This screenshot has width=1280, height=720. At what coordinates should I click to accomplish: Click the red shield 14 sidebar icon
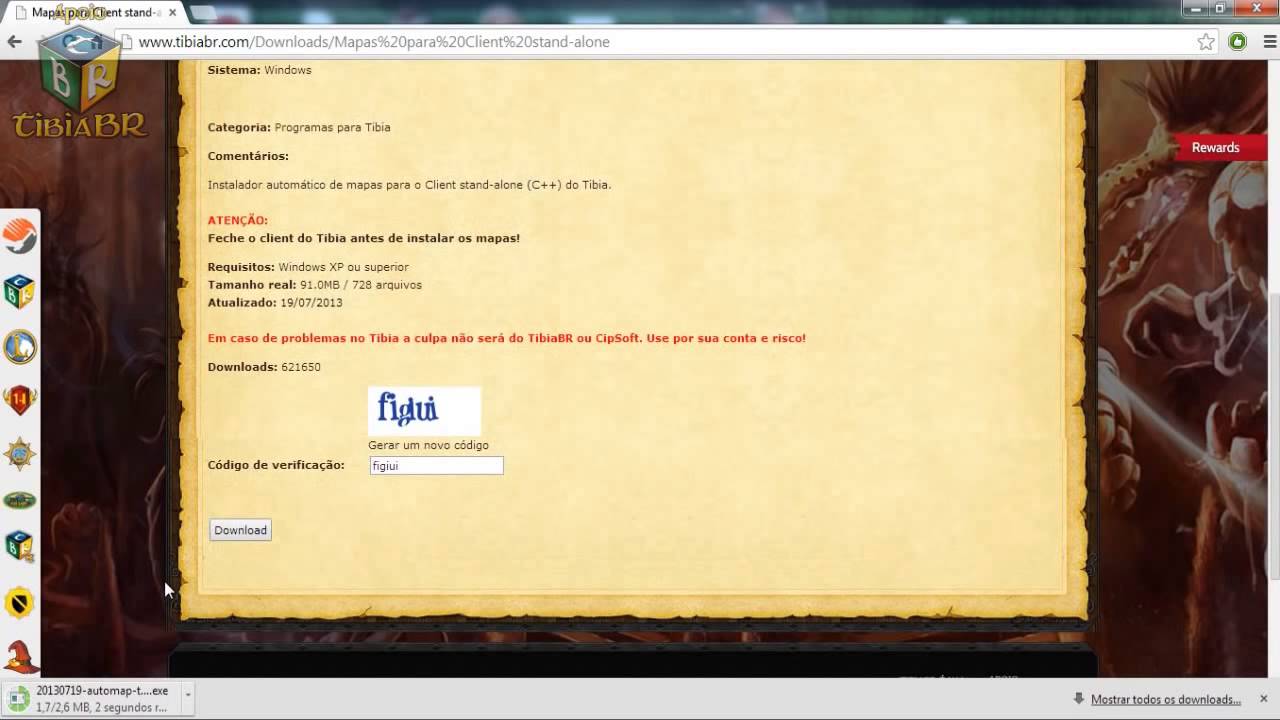point(20,400)
